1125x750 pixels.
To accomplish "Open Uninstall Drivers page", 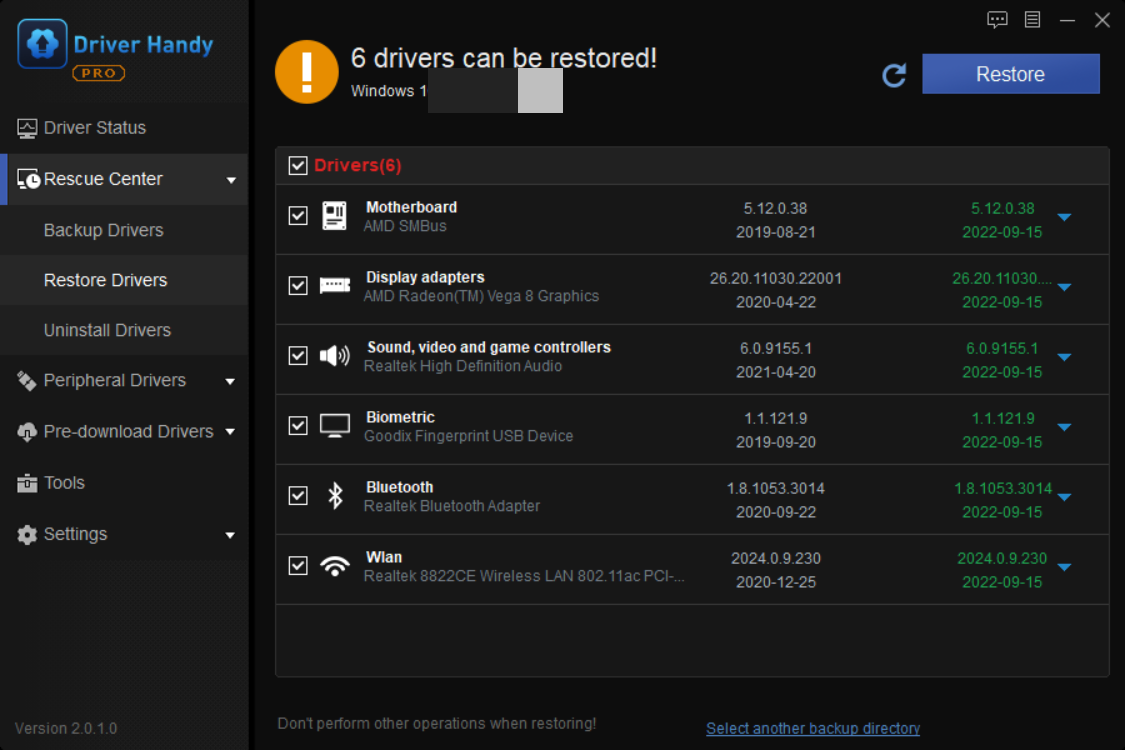I will pyautogui.click(x=105, y=330).
